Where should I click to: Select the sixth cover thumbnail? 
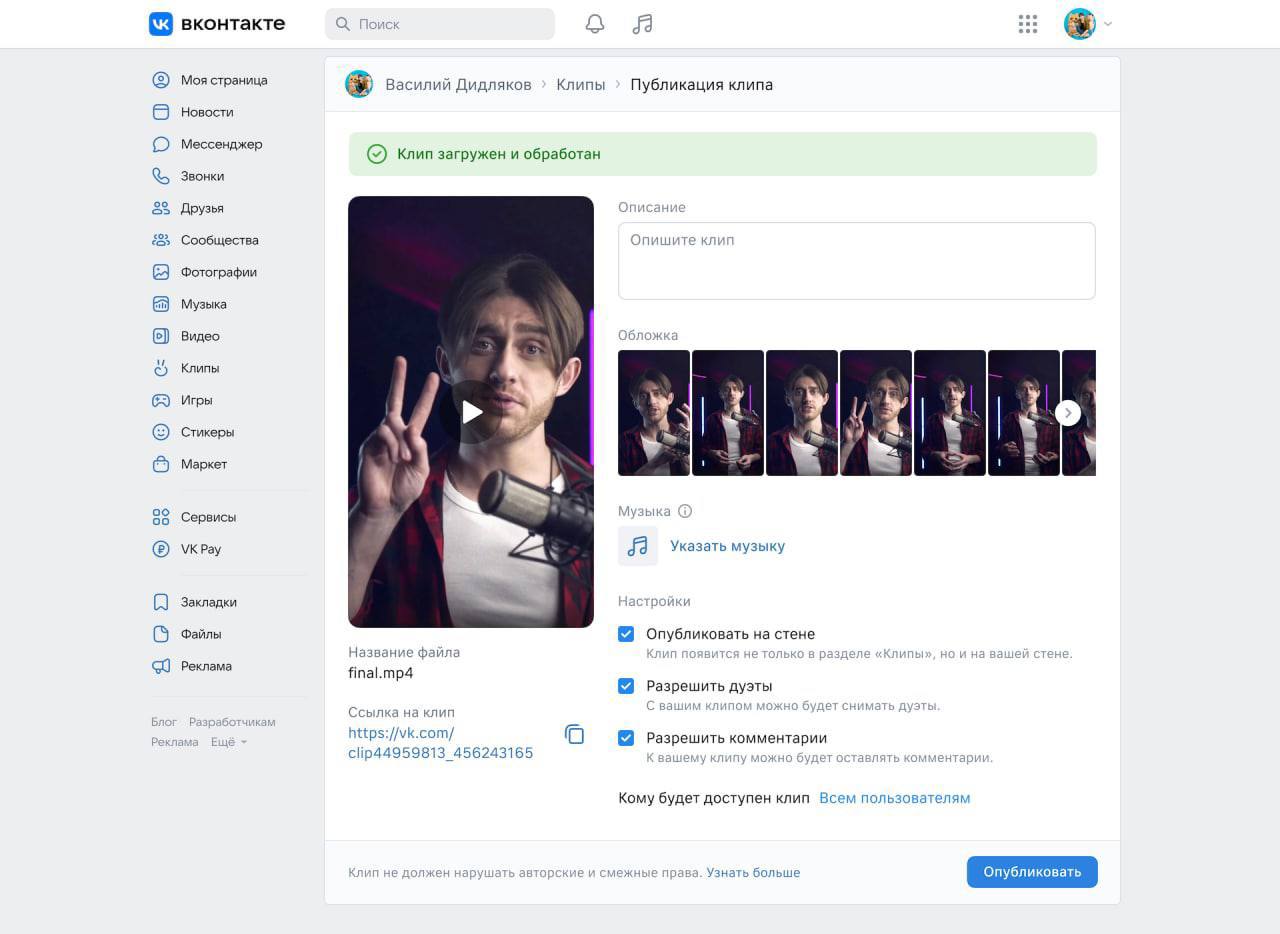[1024, 412]
